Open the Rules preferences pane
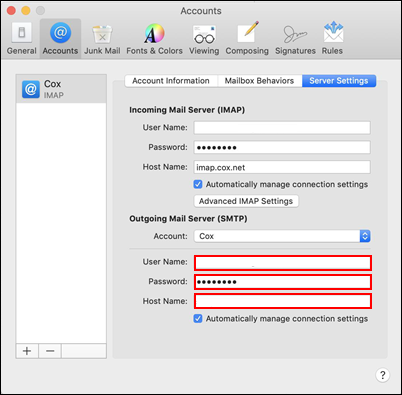 332,38
